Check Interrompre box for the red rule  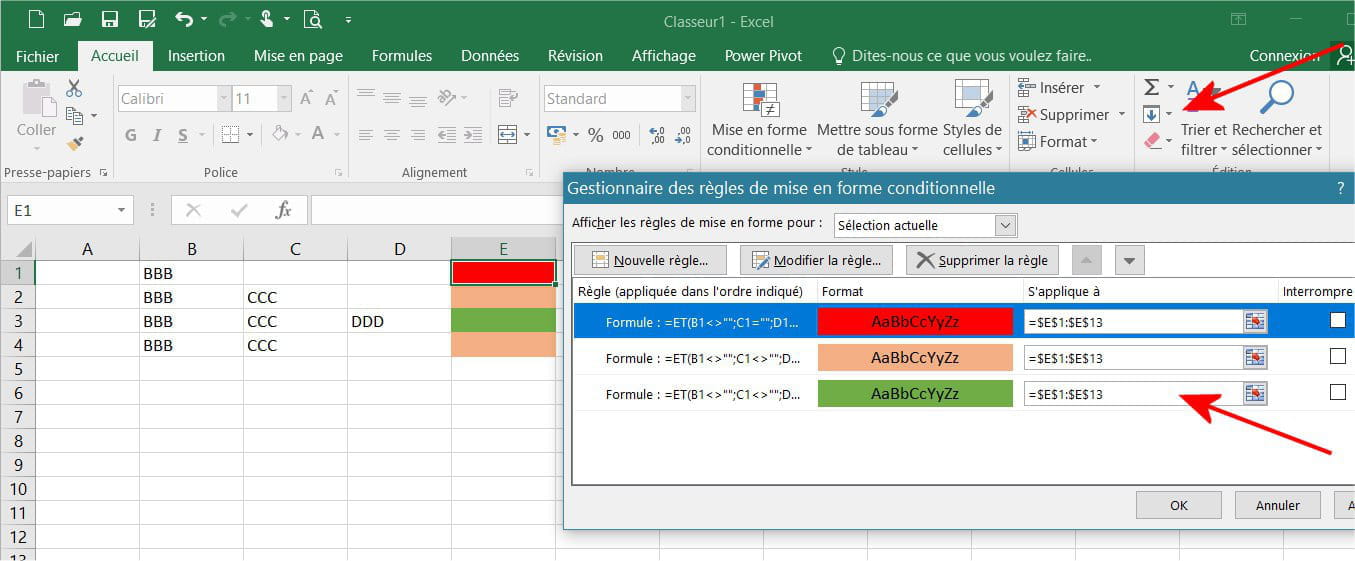click(x=1337, y=321)
